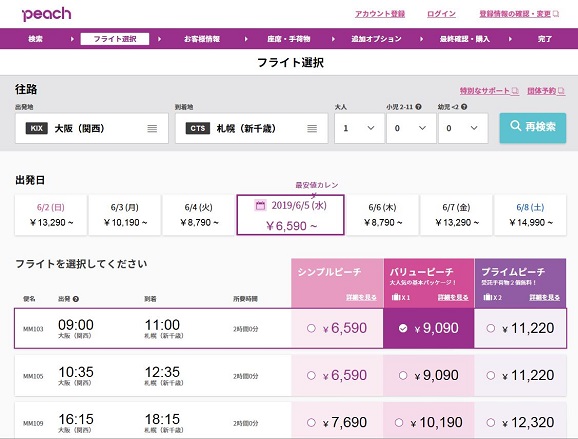
Task: Open the 幼児 <2 passenger count dropdown
Action: click(463, 128)
